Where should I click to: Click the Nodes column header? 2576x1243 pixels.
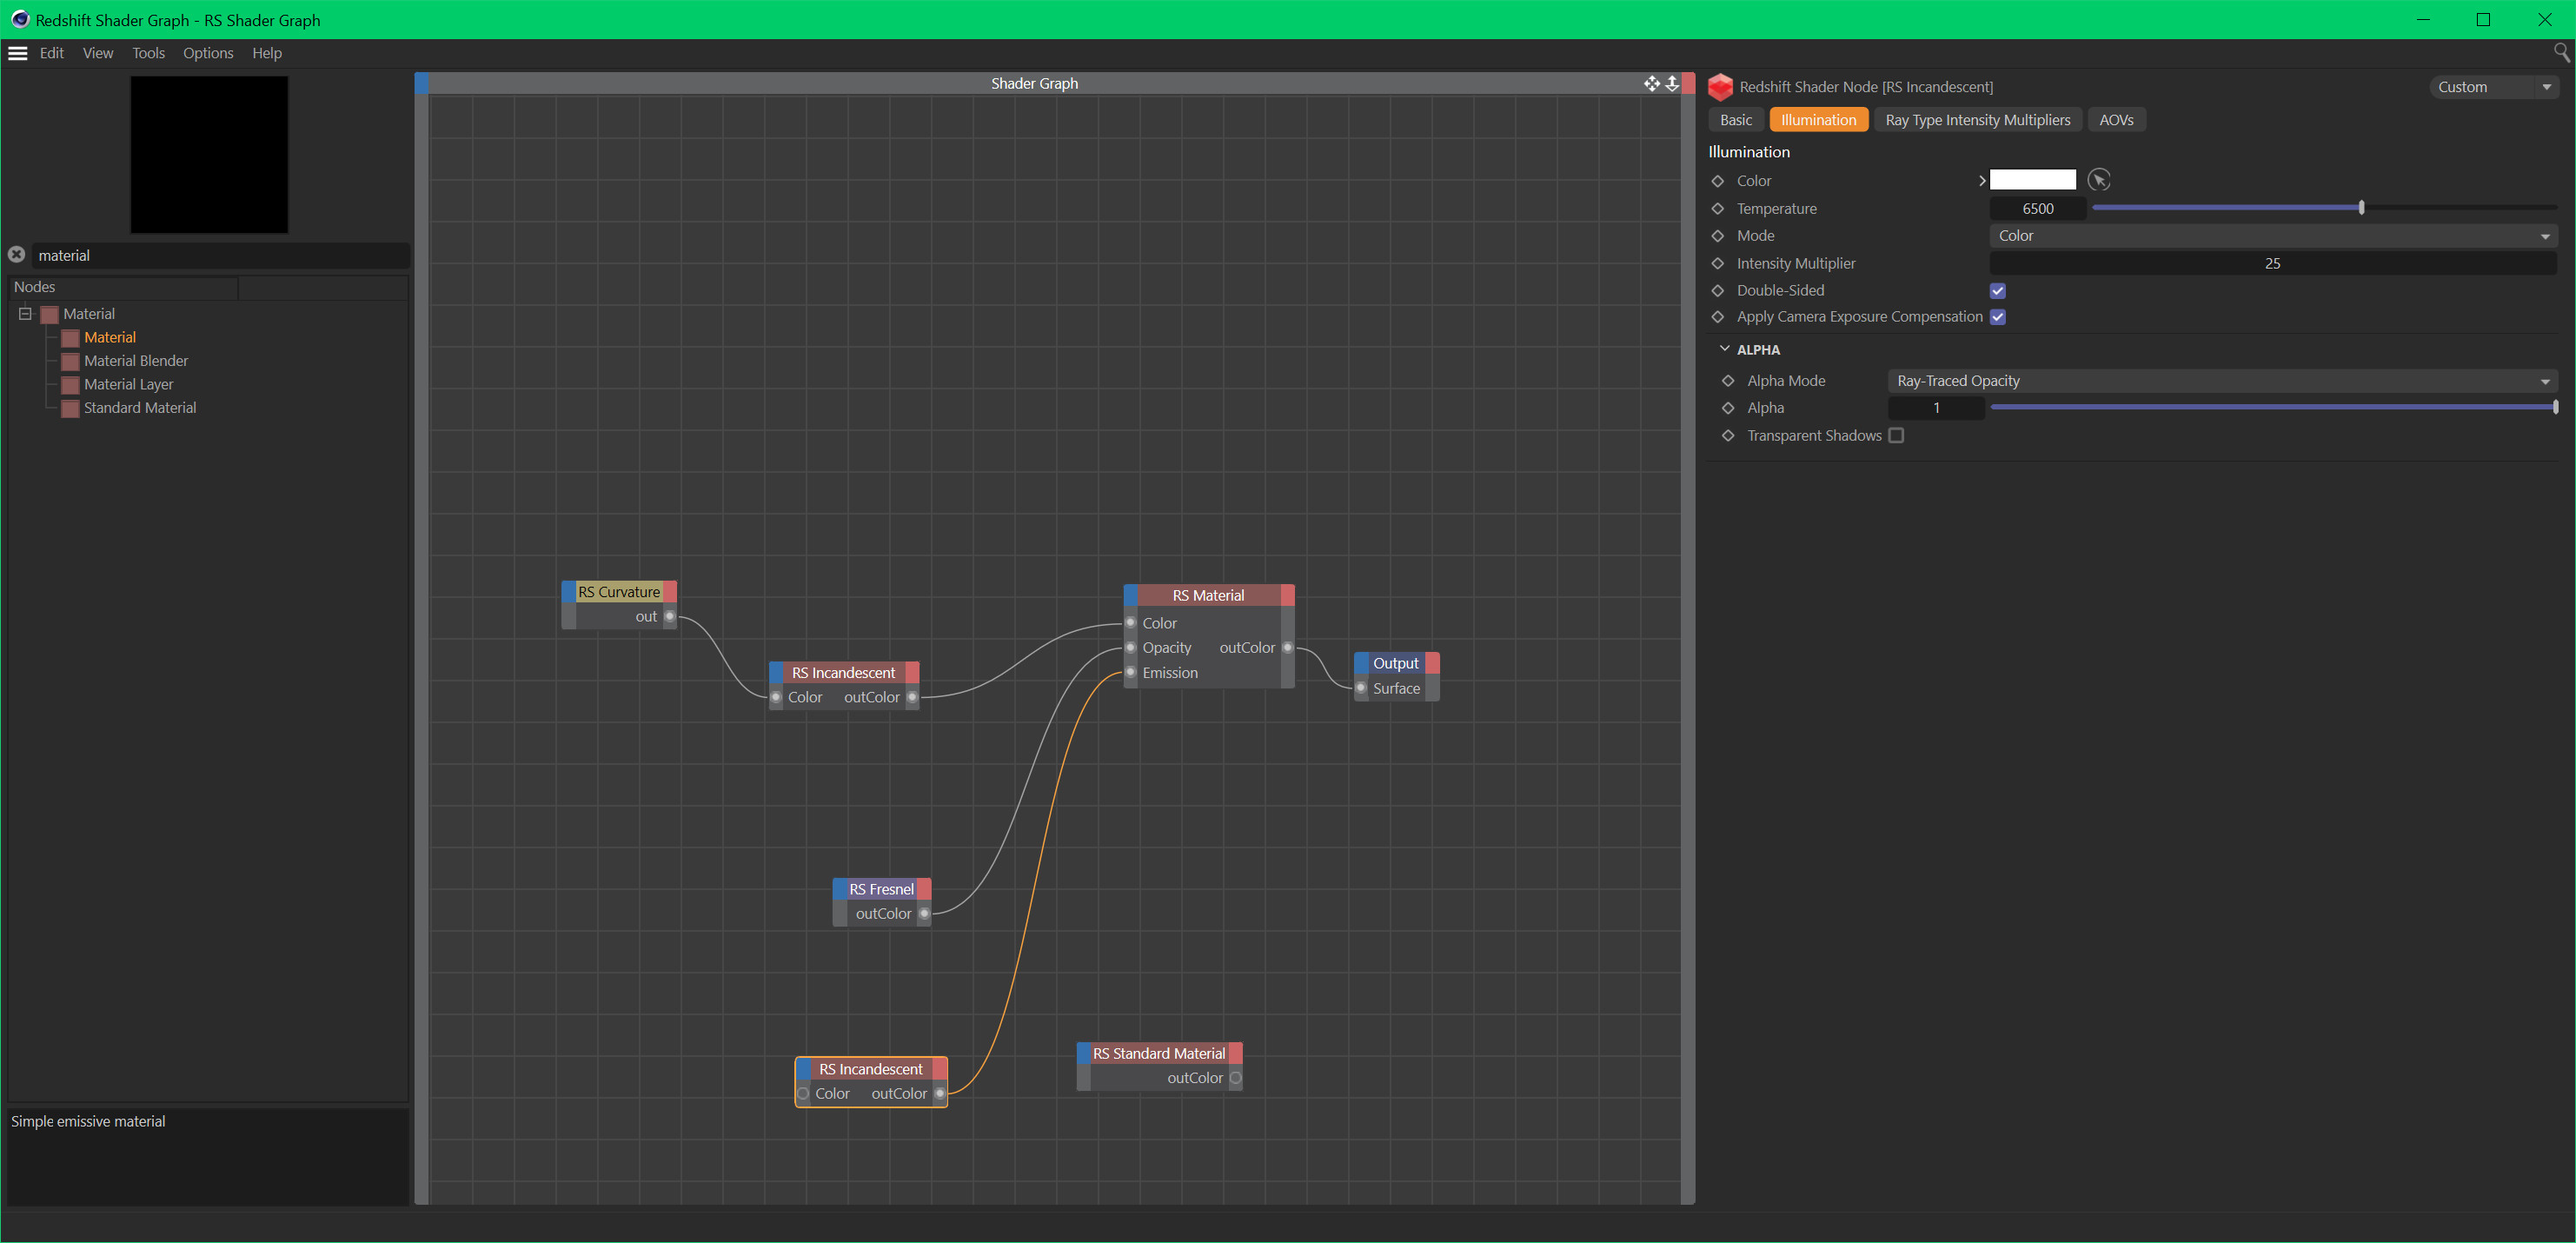[123, 287]
